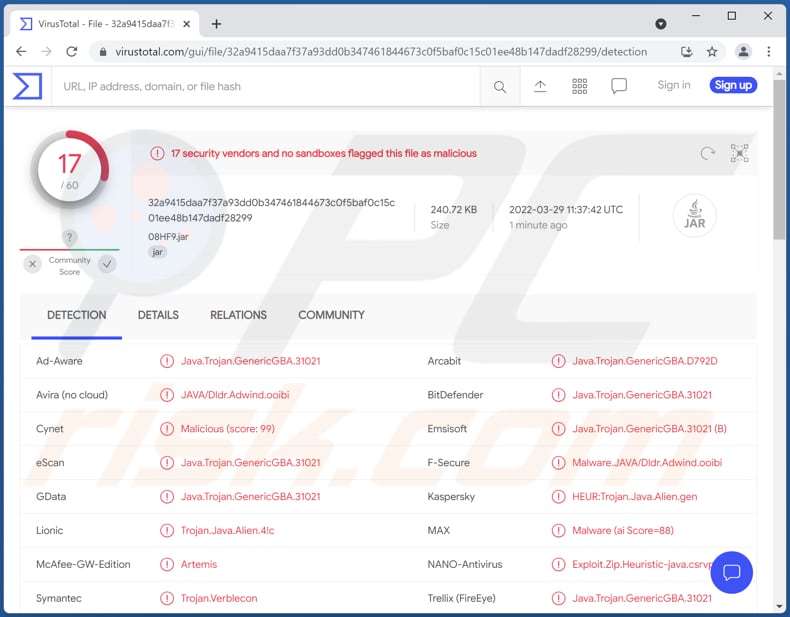This screenshot has width=790, height=617.
Task: Bookmark this page with star icon
Action: [x=712, y=52]
